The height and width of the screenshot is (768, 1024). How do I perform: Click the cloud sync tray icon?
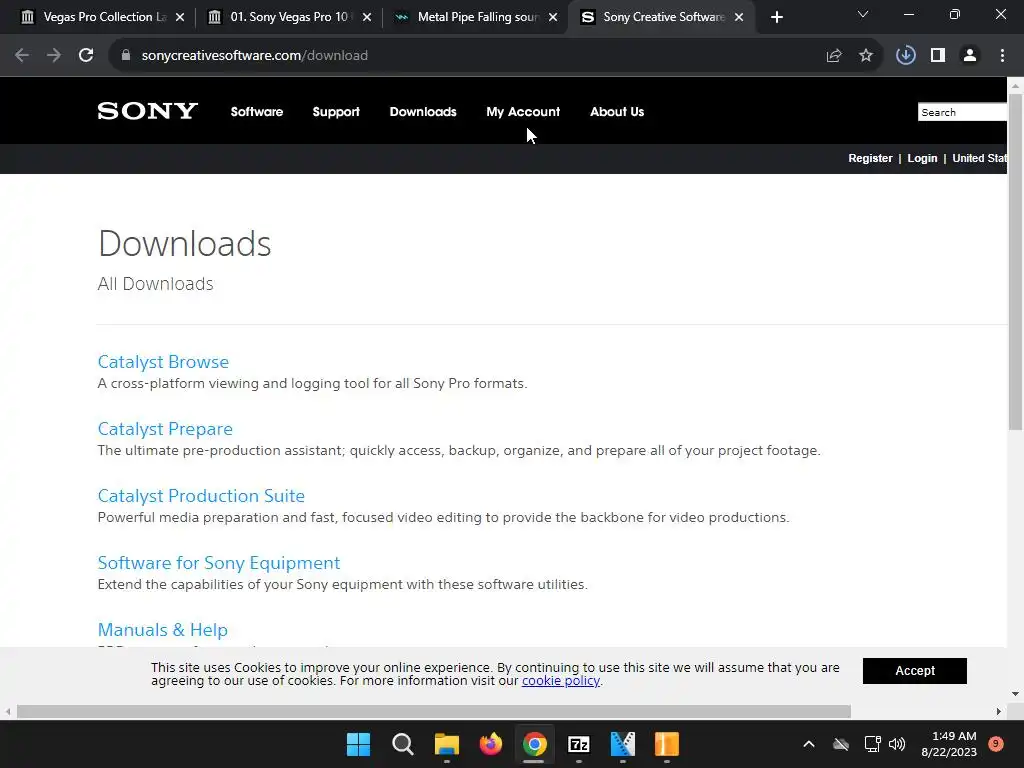[841, 744]
